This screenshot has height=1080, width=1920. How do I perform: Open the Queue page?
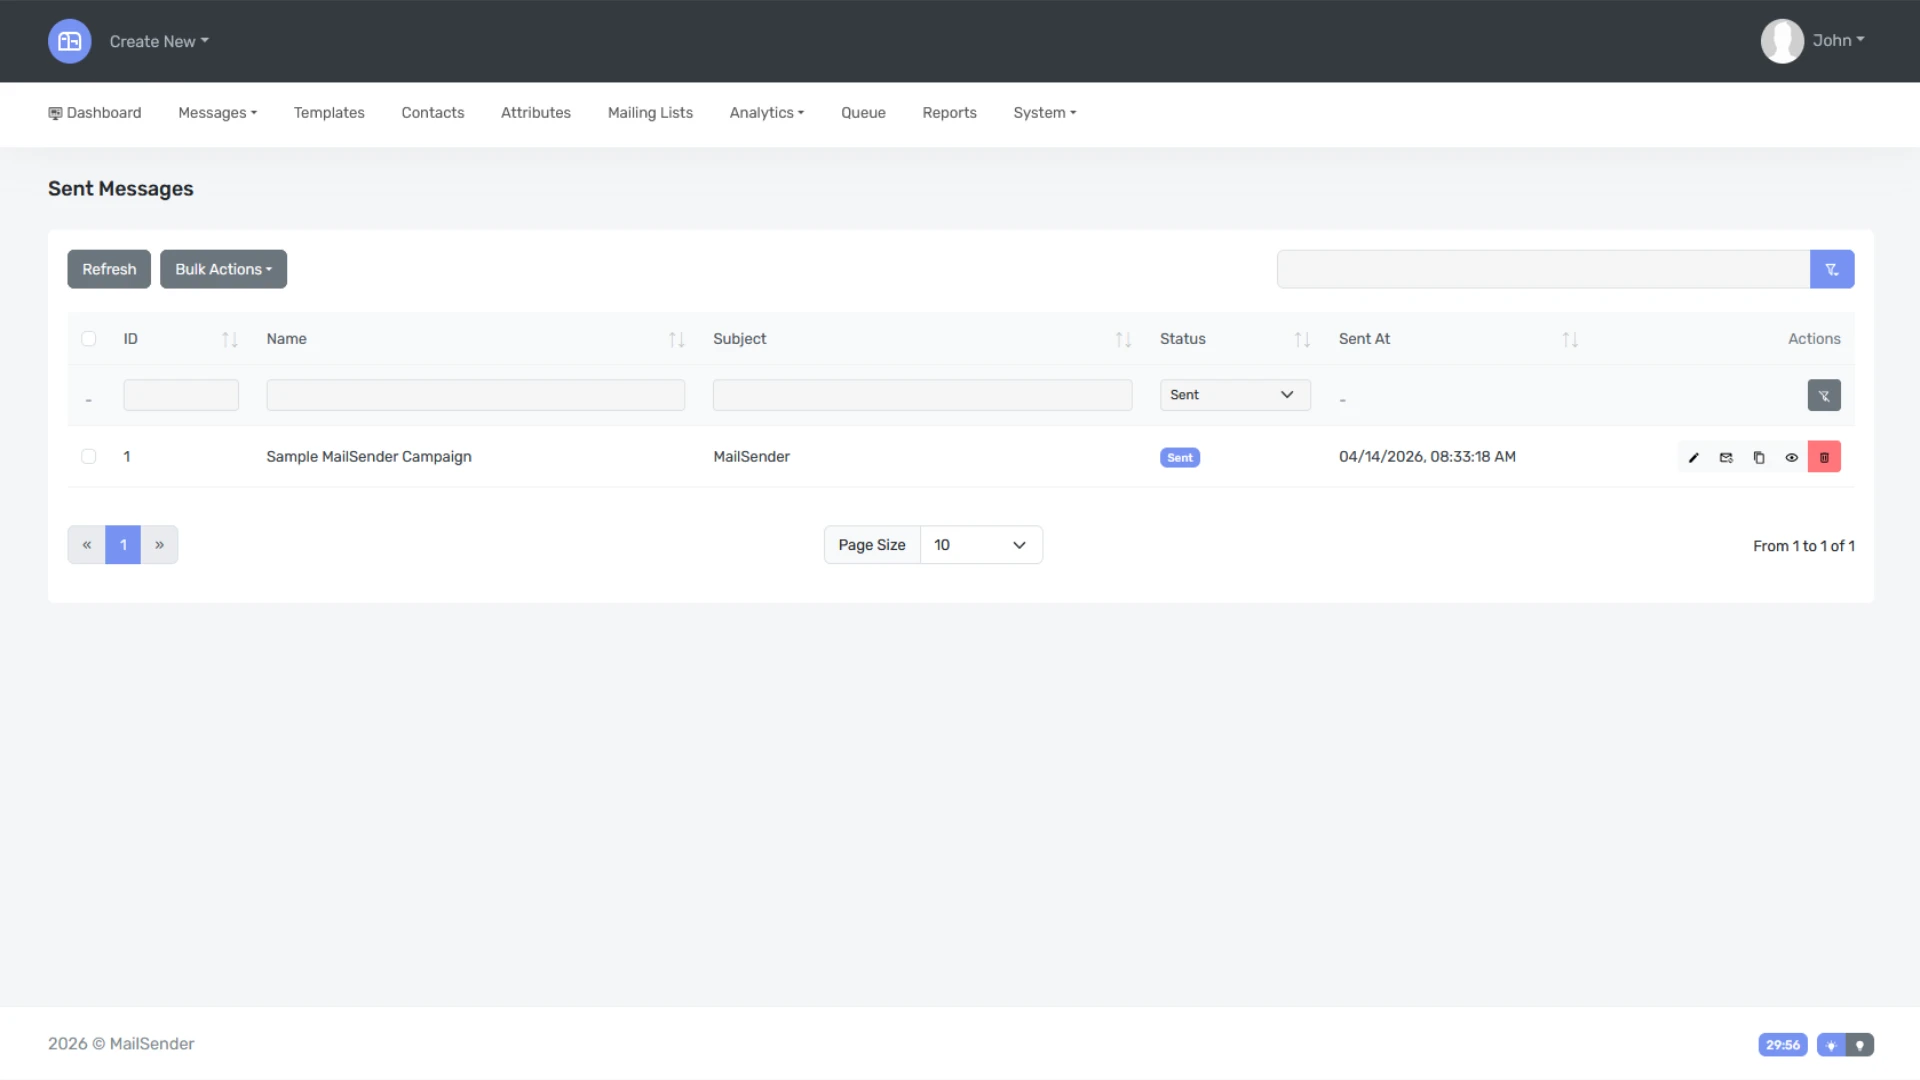pyautogui.click(x=863, y=113)
